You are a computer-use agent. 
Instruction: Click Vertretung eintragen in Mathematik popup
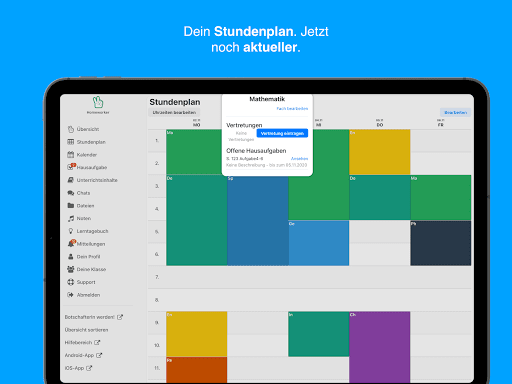[x=282, y=133]
